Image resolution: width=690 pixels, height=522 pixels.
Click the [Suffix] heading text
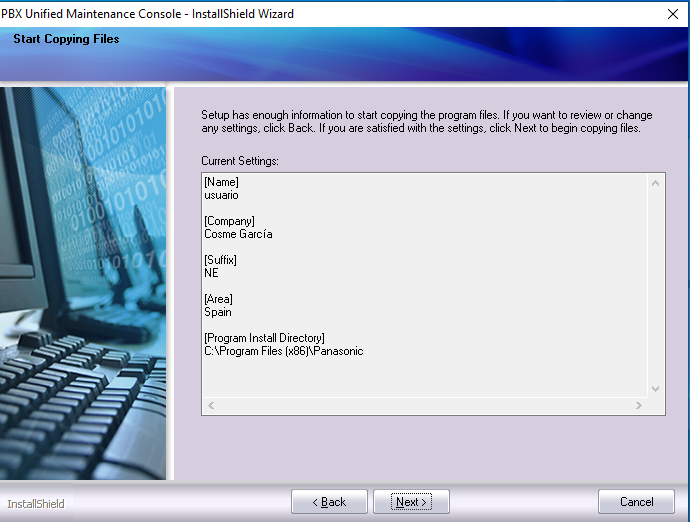click(220, 260)
